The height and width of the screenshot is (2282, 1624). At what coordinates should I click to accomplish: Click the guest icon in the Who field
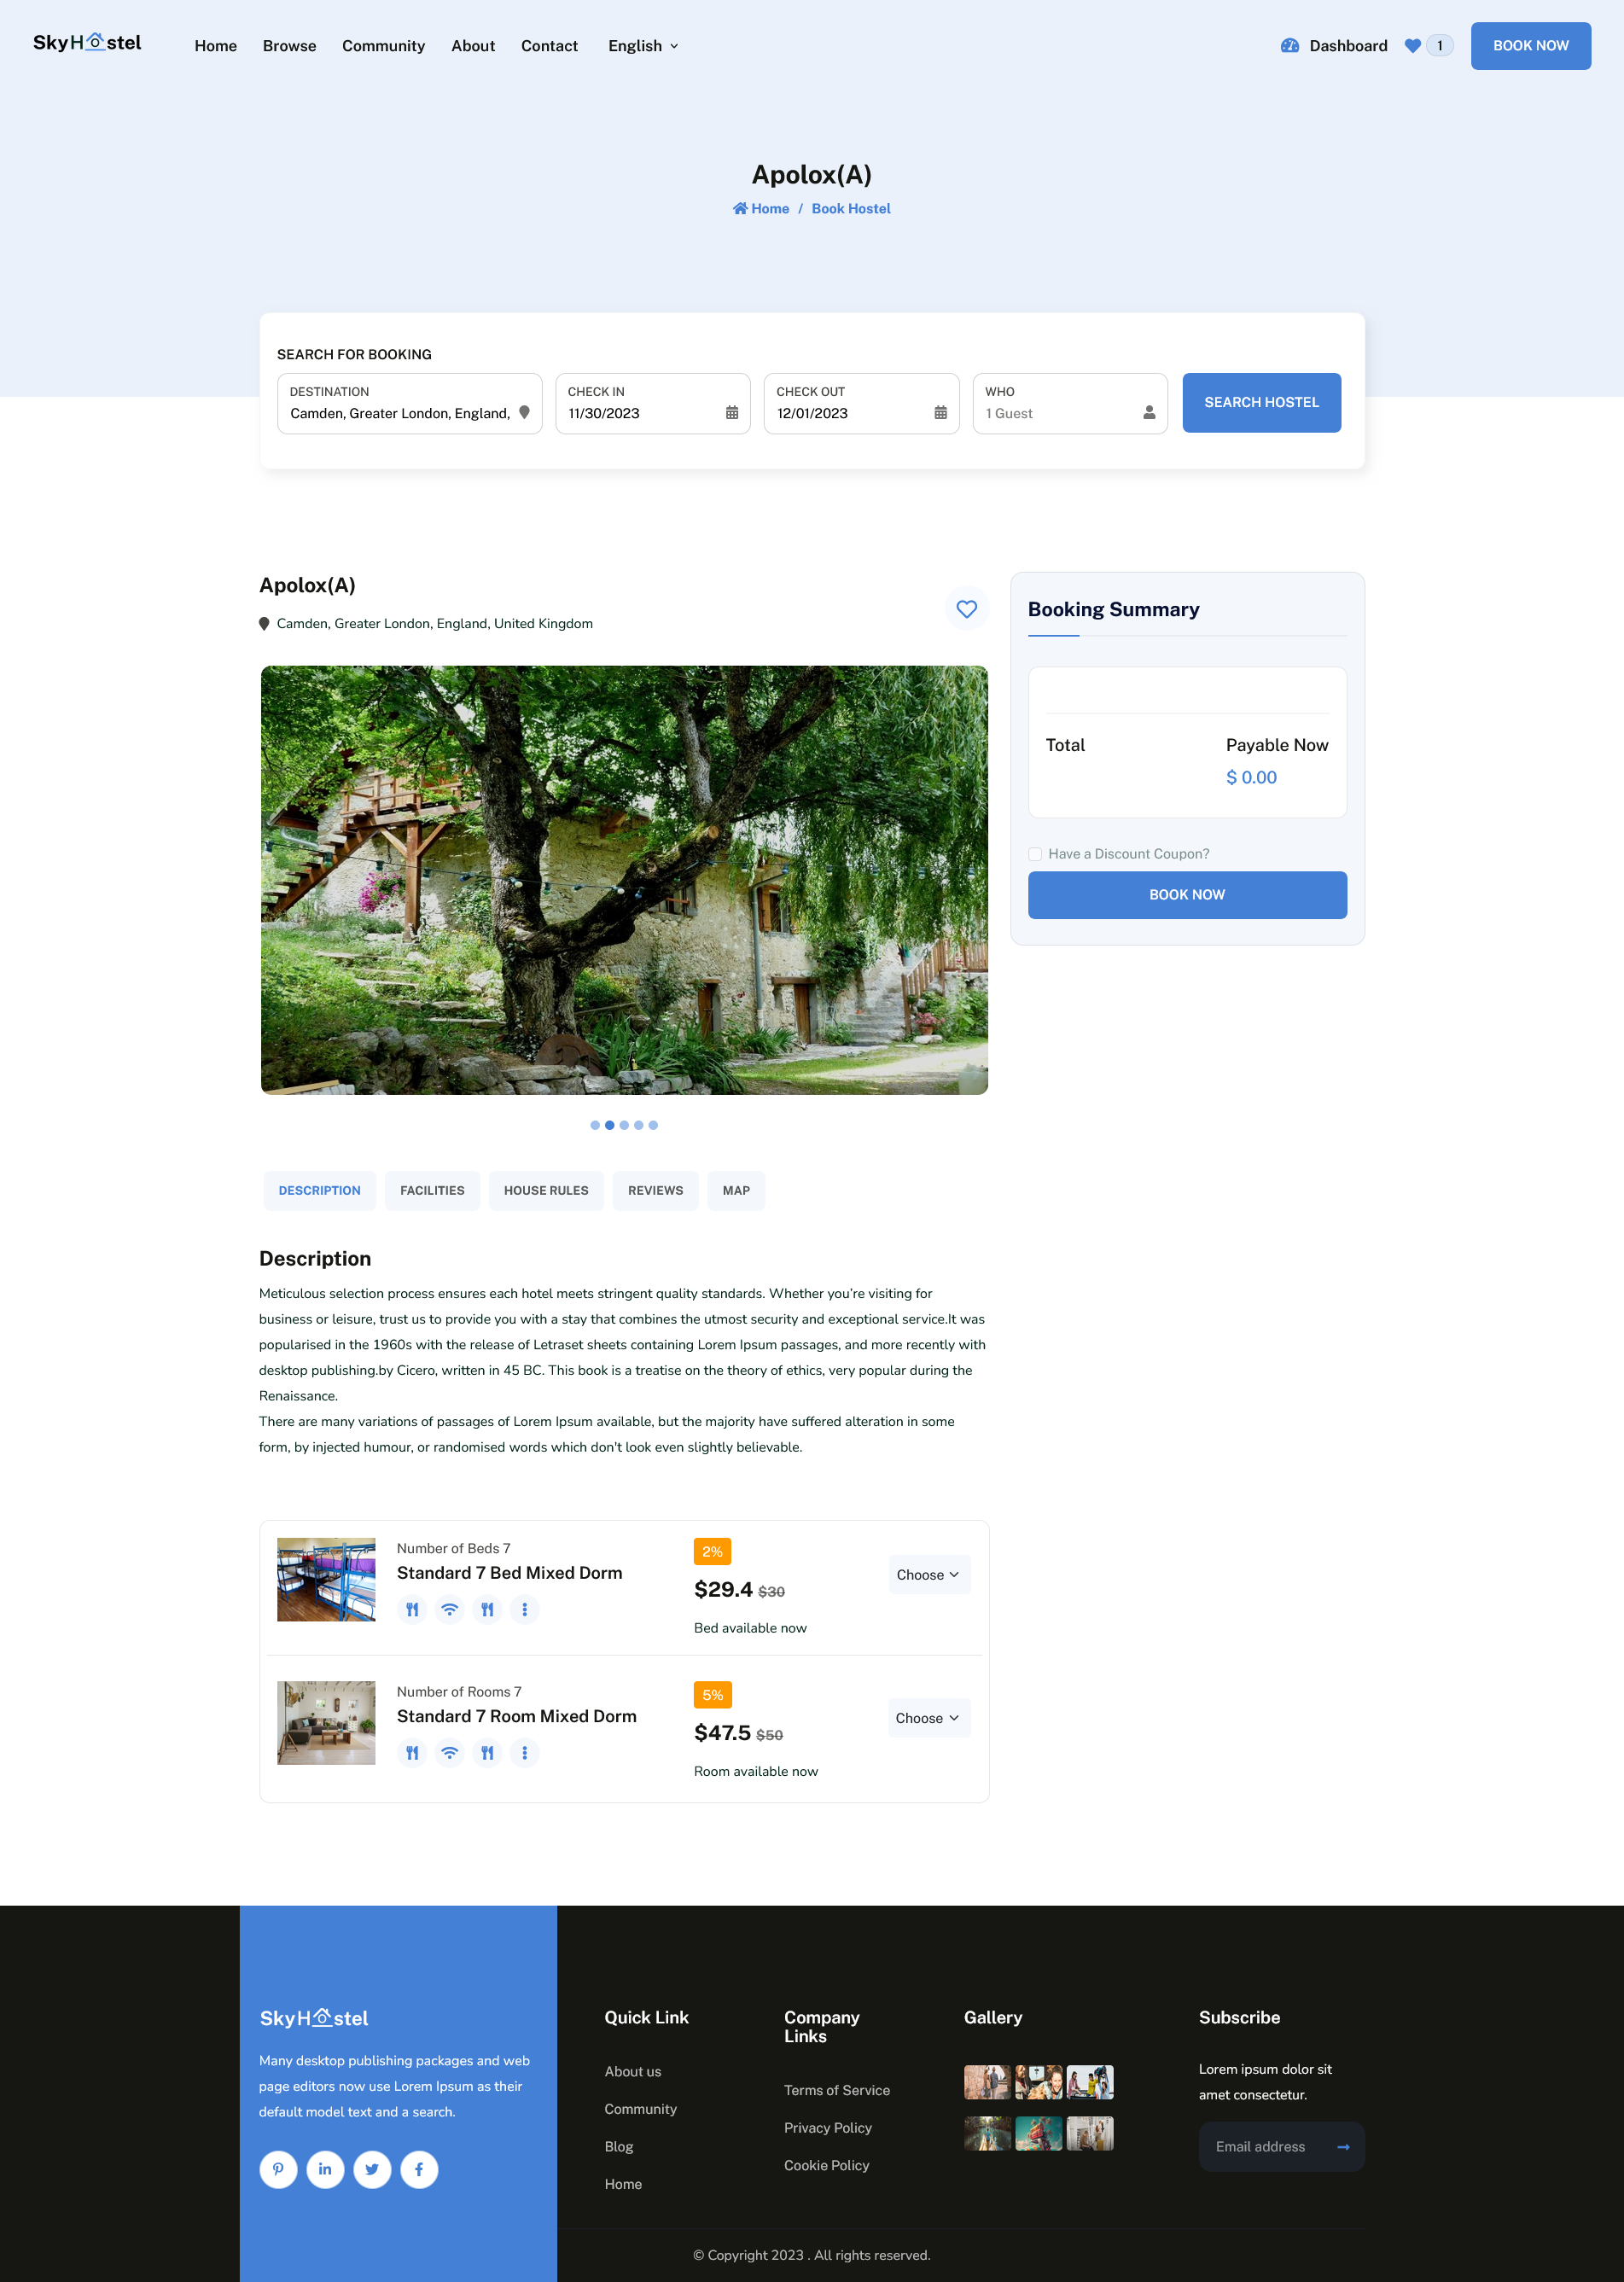[1148, 411]
